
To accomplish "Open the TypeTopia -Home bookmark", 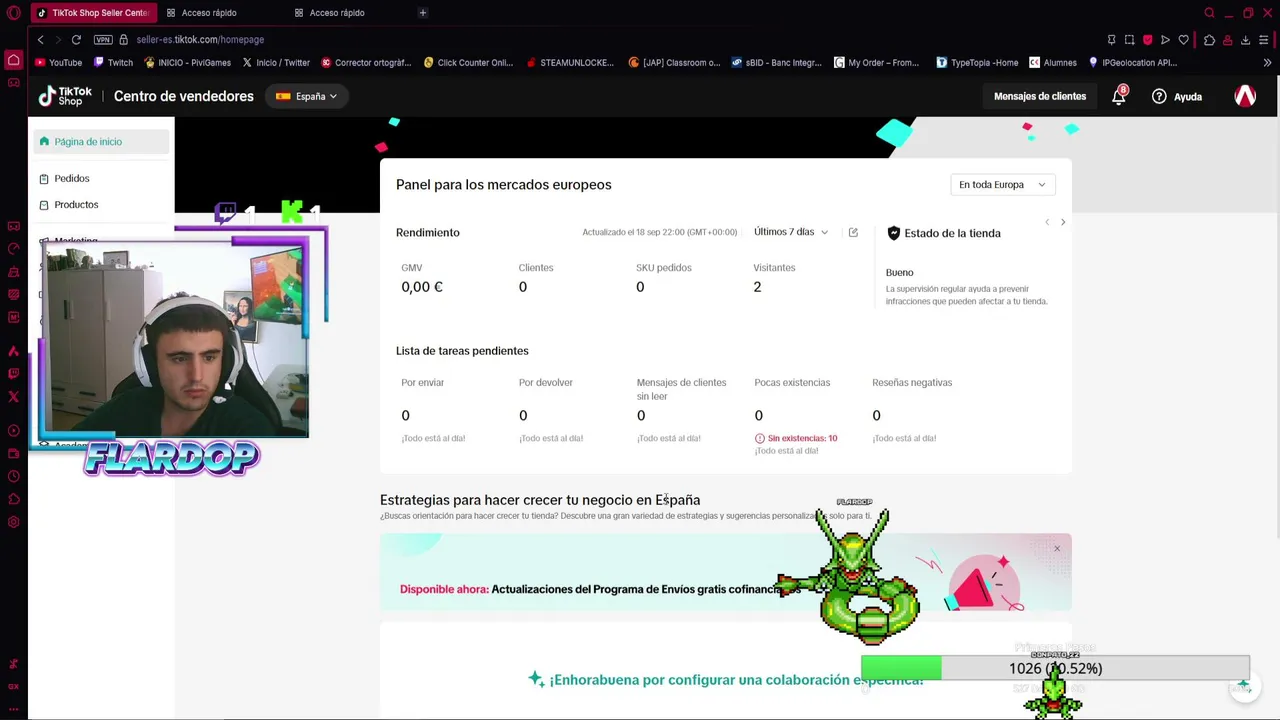I will click(x=977, y=62).
